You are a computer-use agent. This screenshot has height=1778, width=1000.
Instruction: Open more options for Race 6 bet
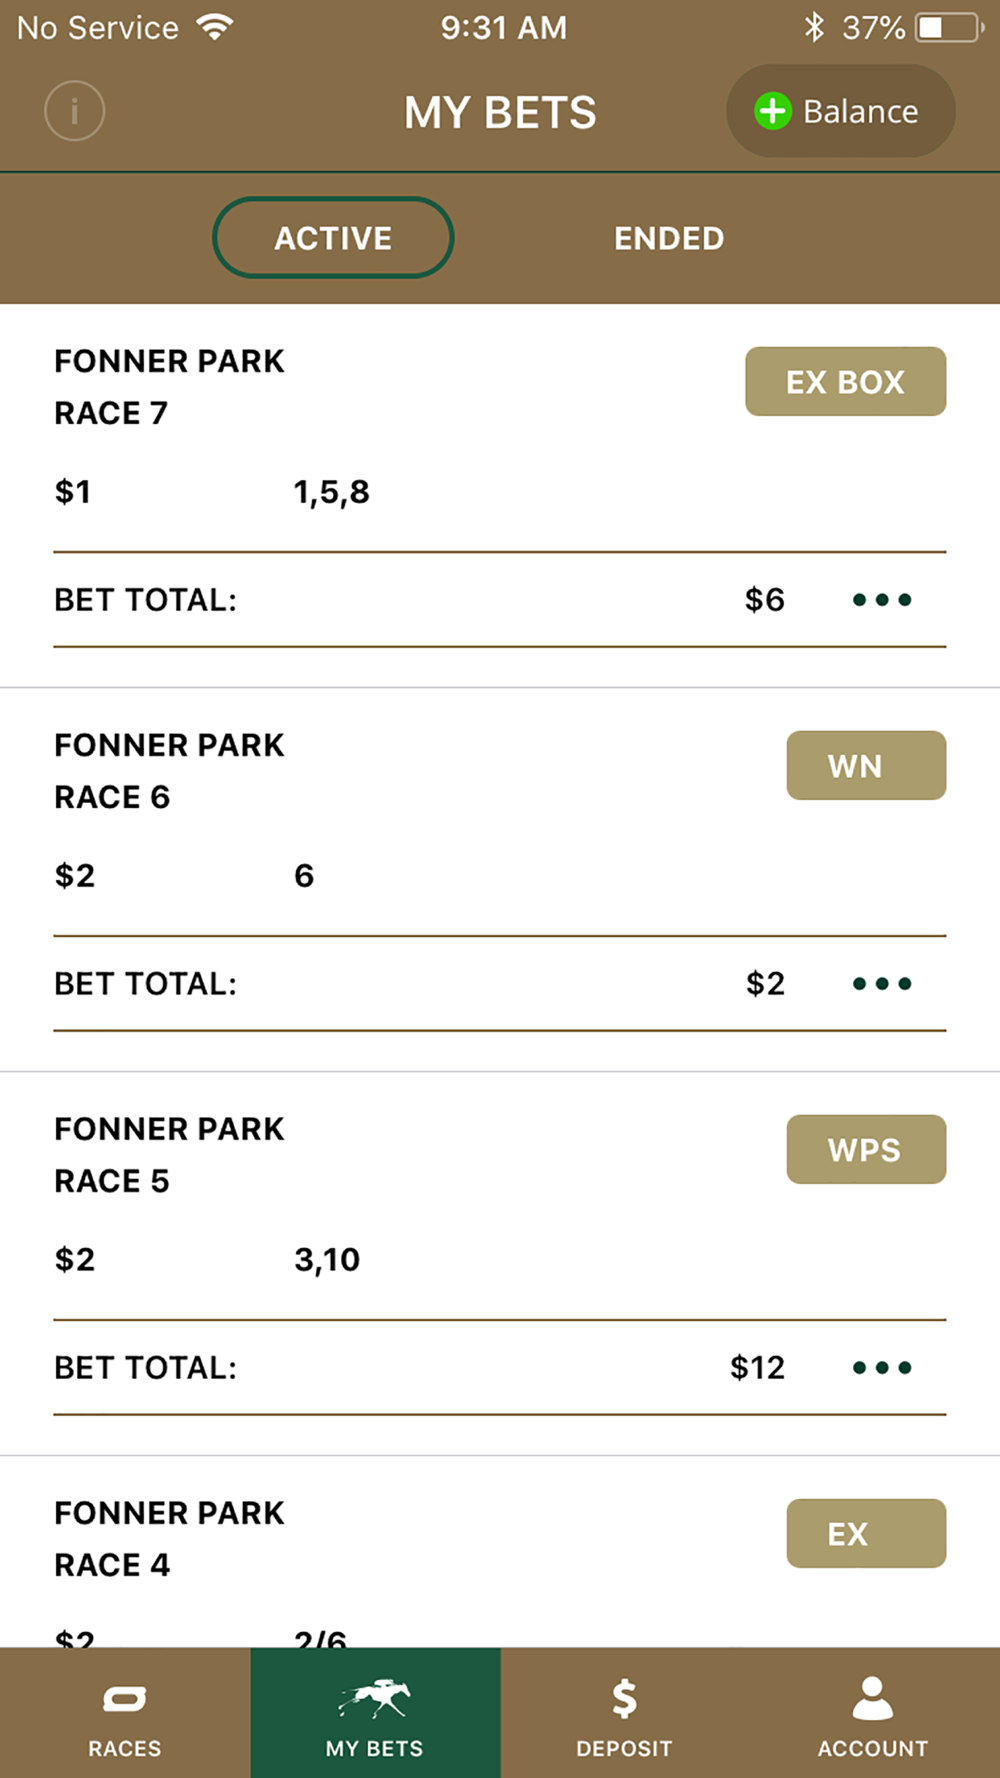882,984
